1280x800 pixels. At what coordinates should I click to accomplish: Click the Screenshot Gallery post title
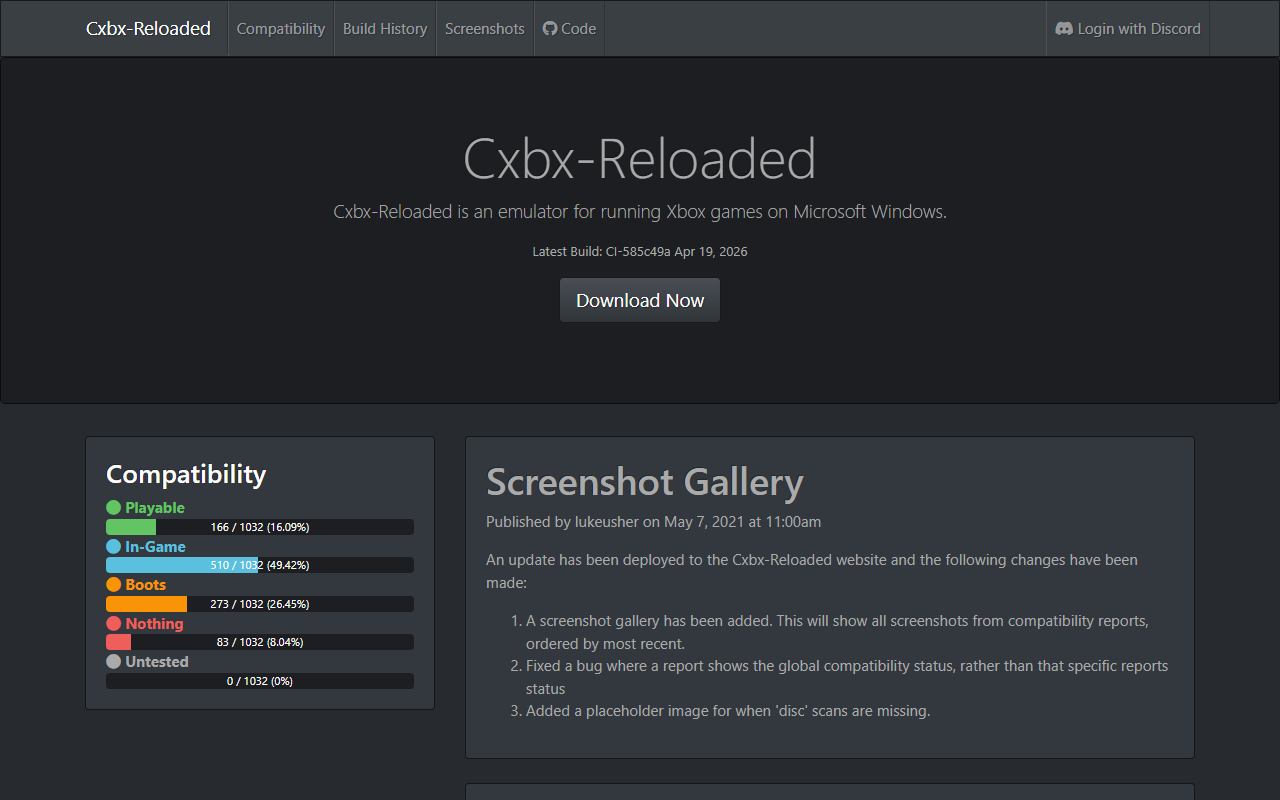coord(645,482)
